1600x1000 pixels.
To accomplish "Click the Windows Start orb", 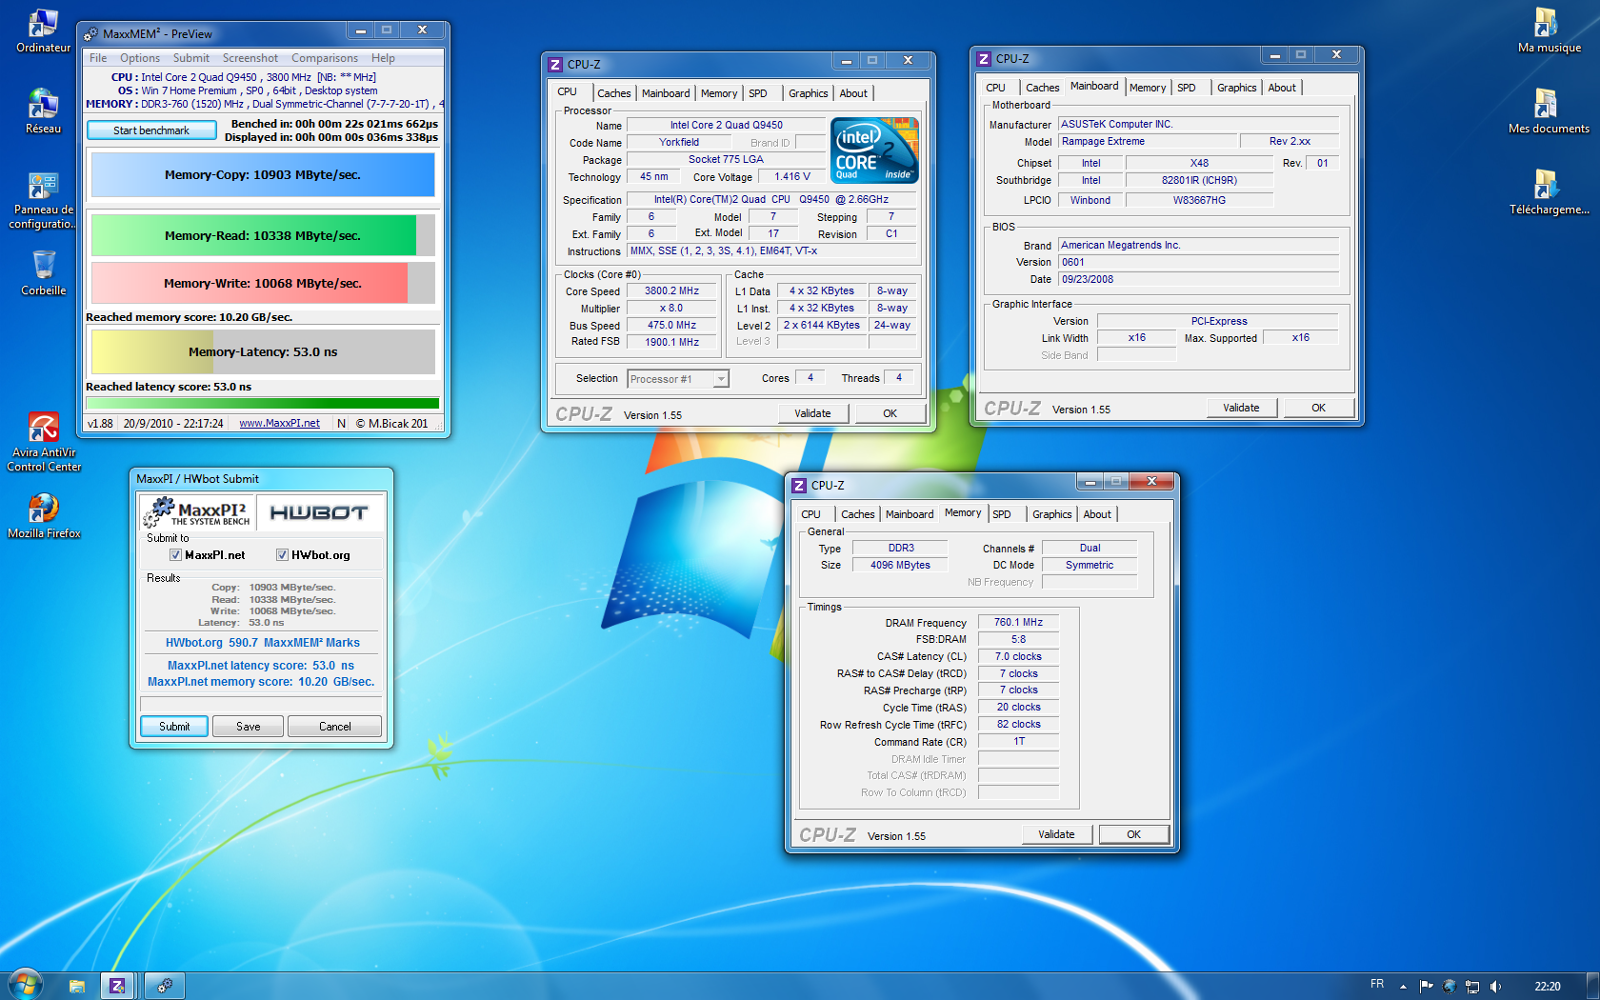I will click(24, 985).
